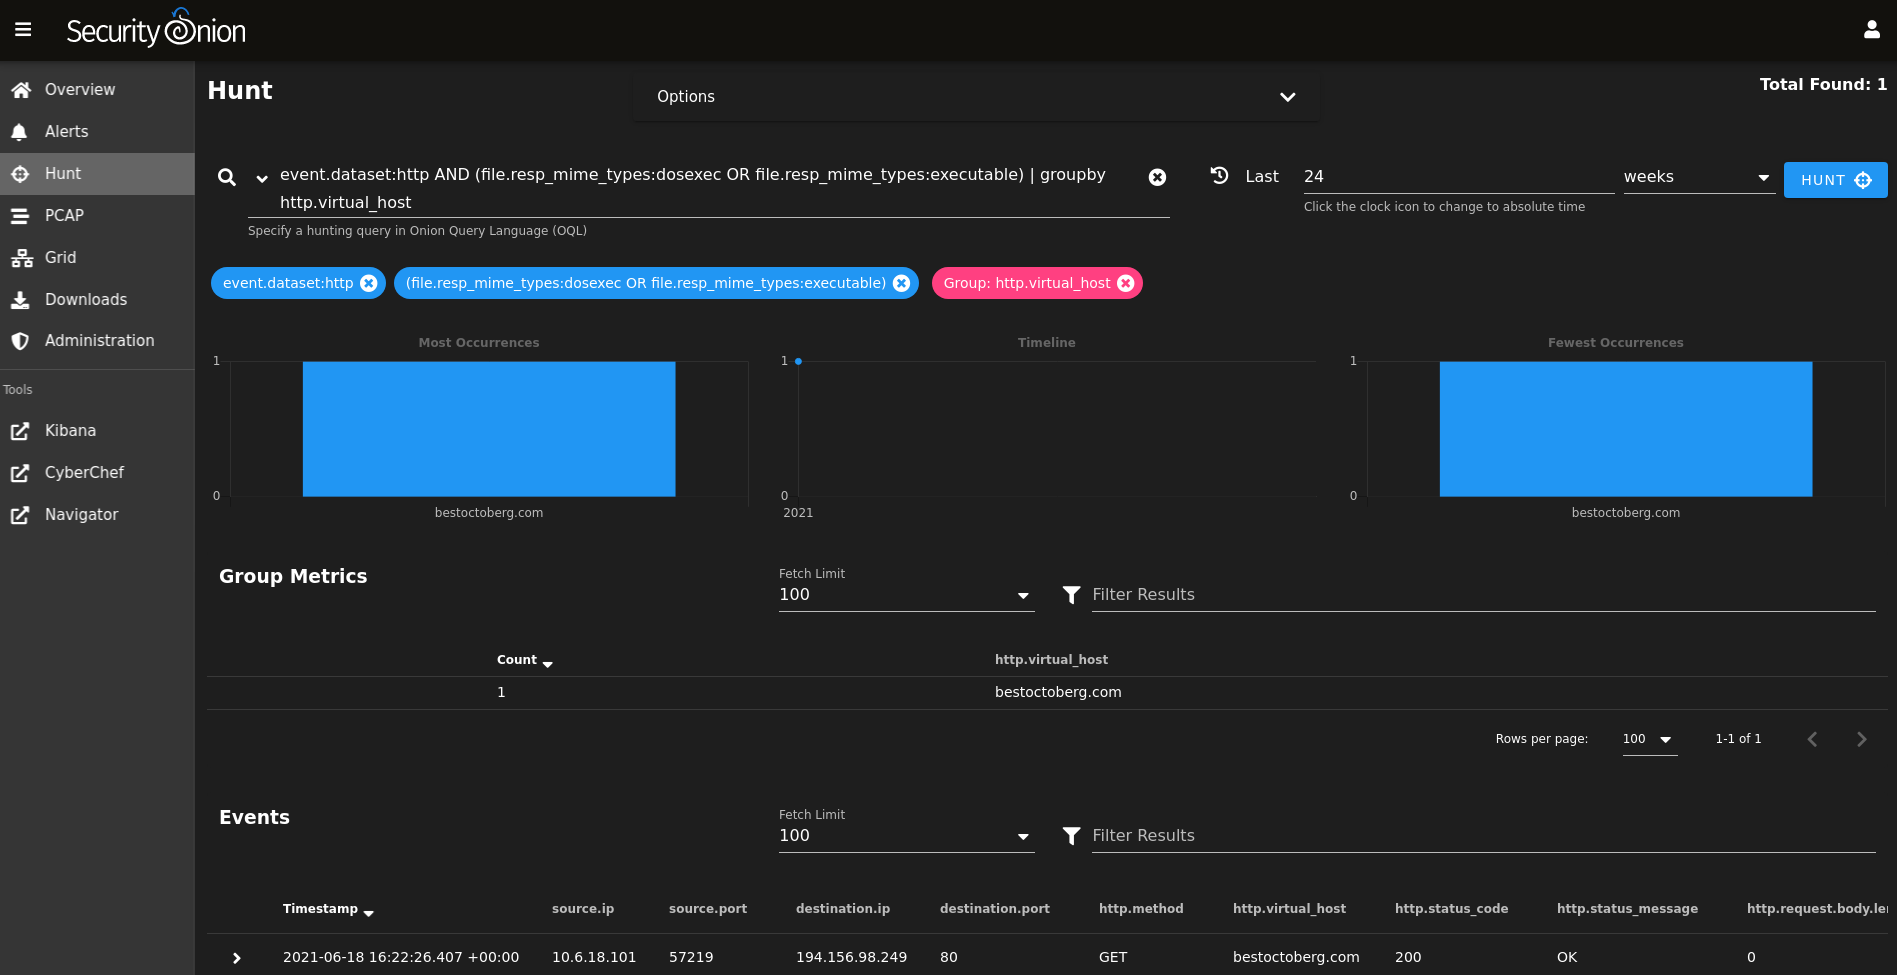1897x975 pixels.
Task: Click destination IP 194.156.98.249 cell
Action: 851,958
